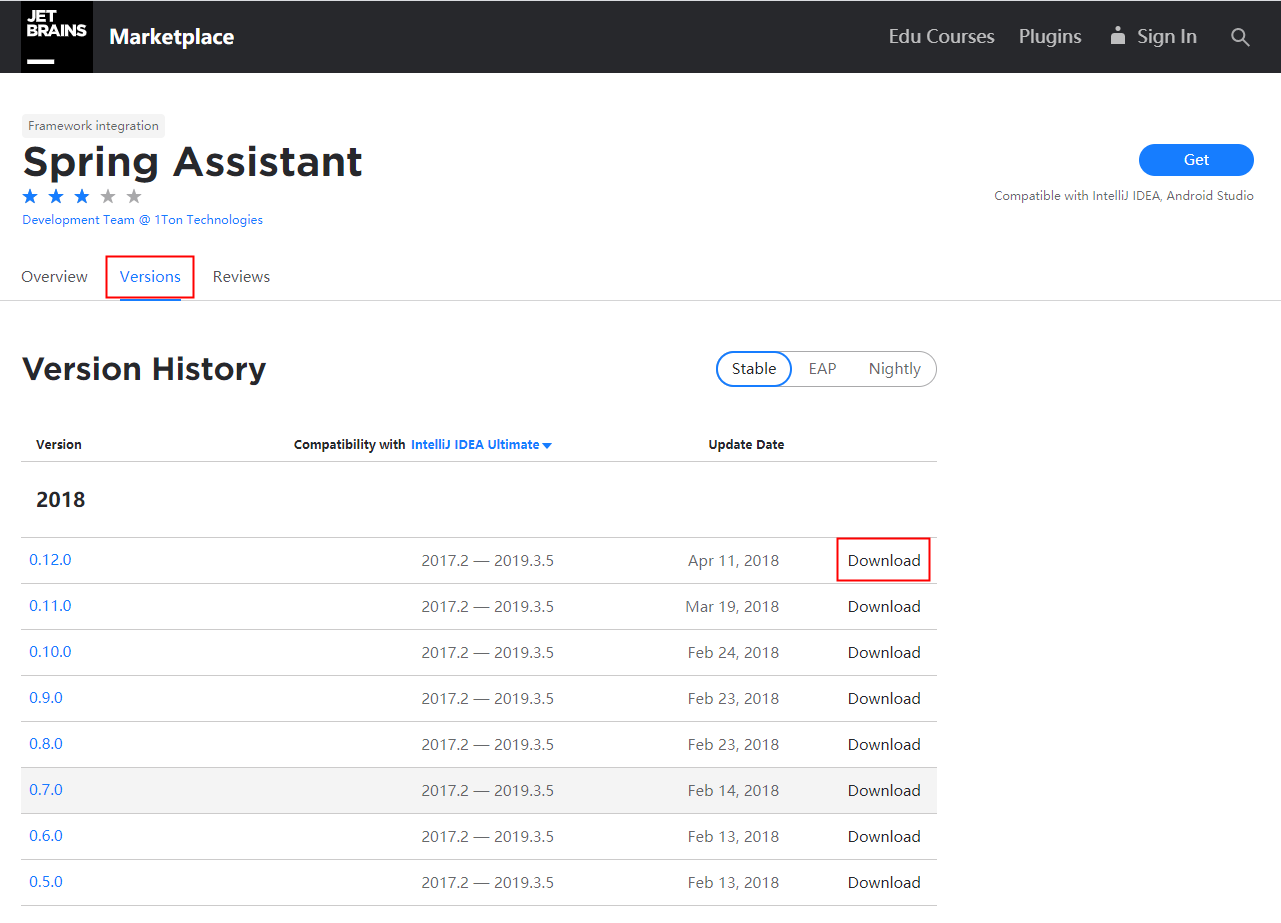Screen dimensions: 1281x923
Task: Switch to the Reviews tab
Action: [241, 276]
